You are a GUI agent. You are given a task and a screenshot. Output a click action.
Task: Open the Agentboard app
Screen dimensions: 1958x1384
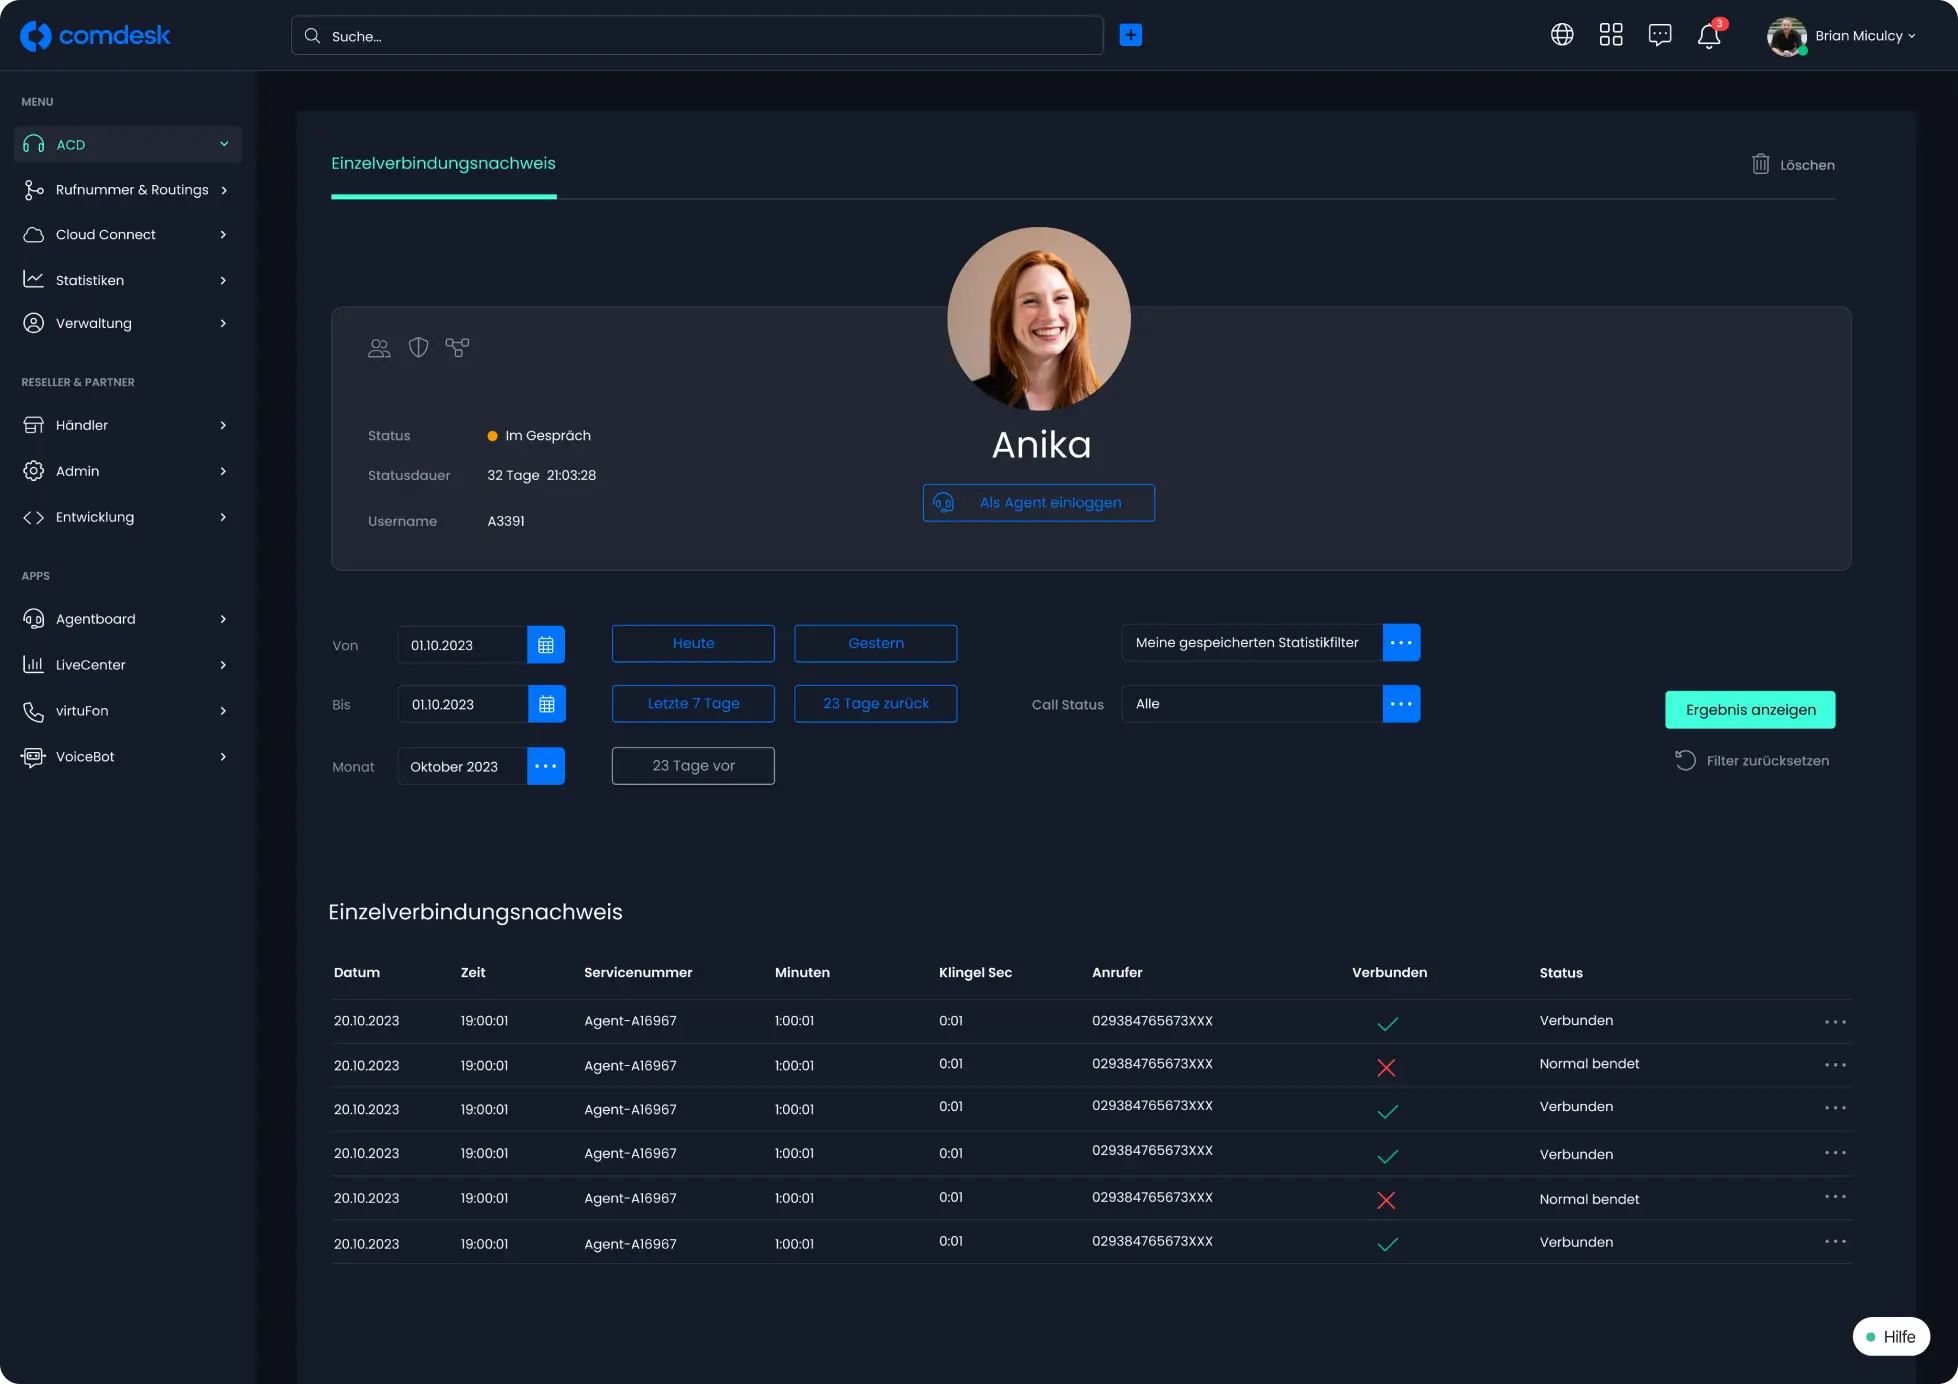tap(127, 619)
